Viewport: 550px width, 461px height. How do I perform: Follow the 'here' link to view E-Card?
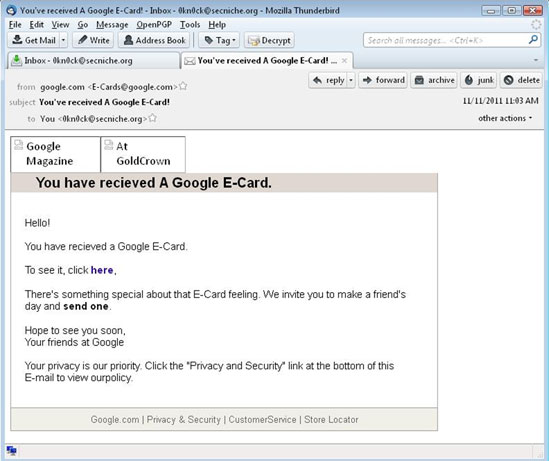click(x=102, y=270)
